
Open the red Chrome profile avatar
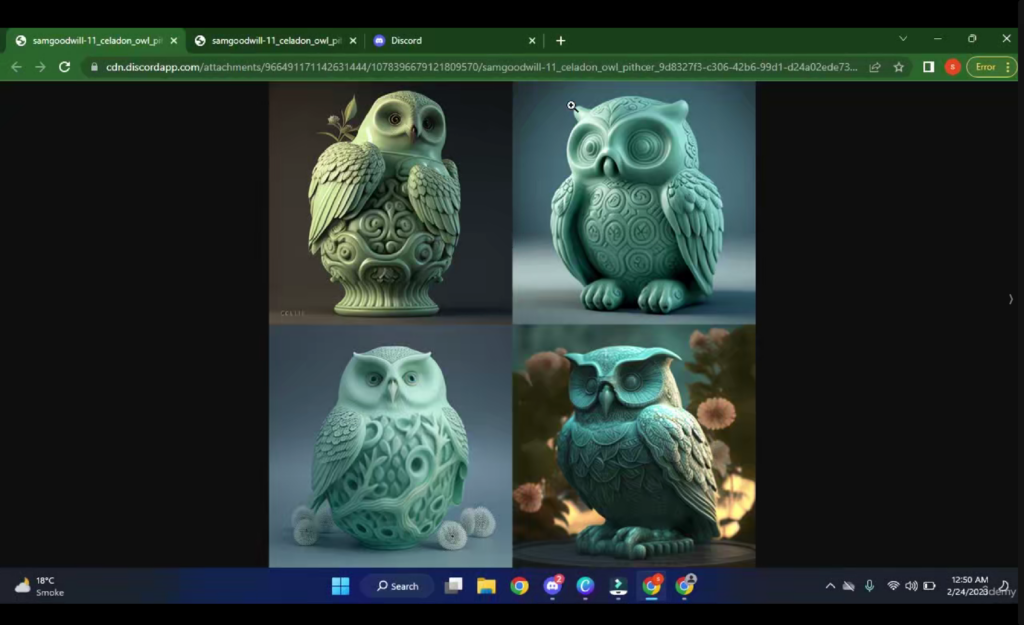952,67
